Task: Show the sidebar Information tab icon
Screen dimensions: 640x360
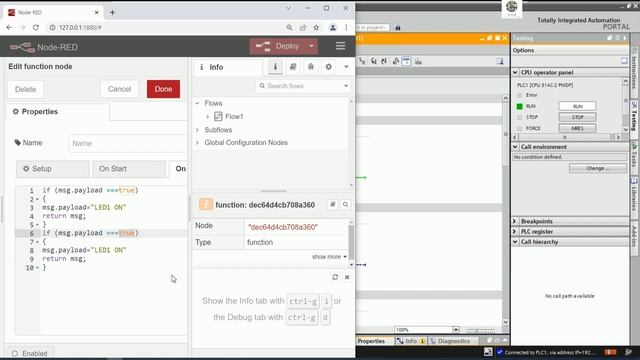Action: tap(276, 67)
